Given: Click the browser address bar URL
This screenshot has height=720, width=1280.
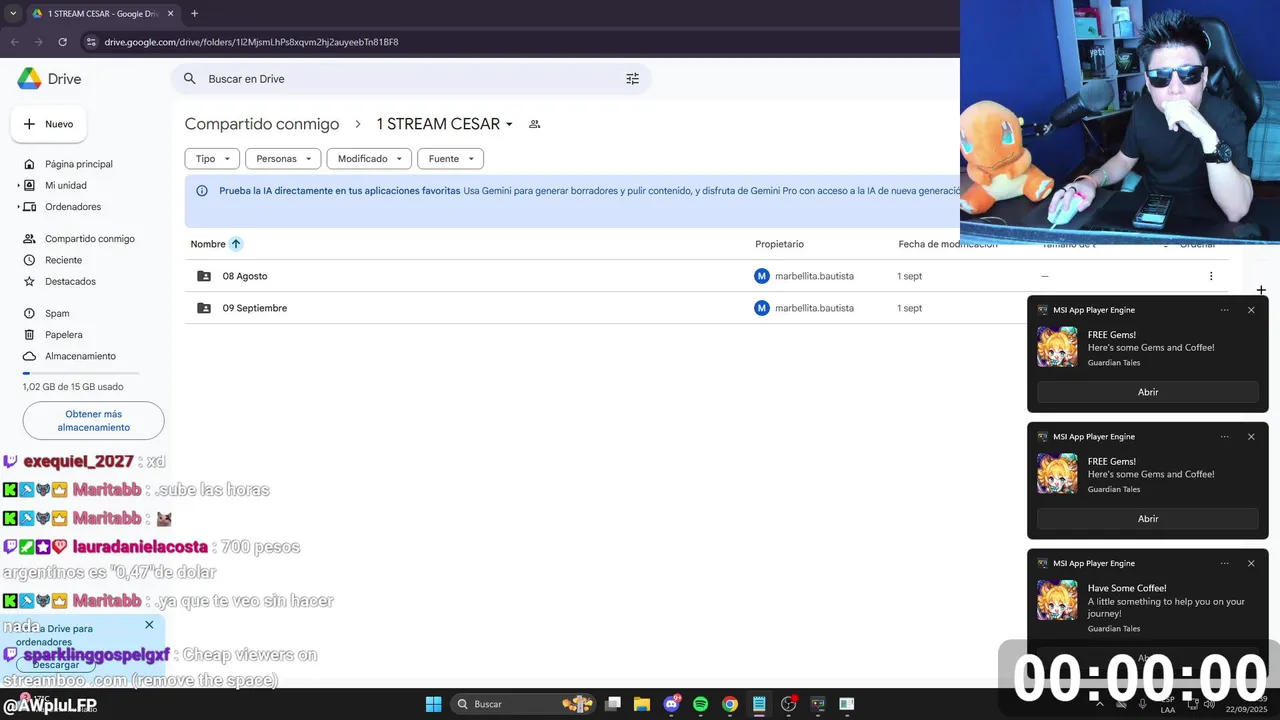Looking at the screenshot, I should point(251,42).
